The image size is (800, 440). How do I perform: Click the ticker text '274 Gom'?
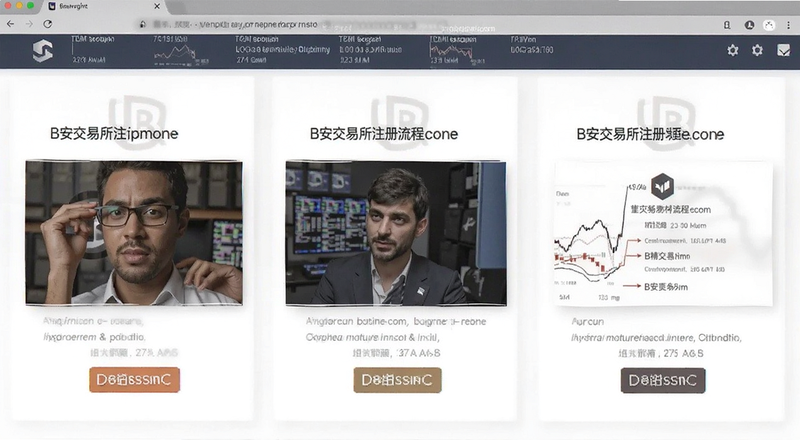[x=251, y=60]
